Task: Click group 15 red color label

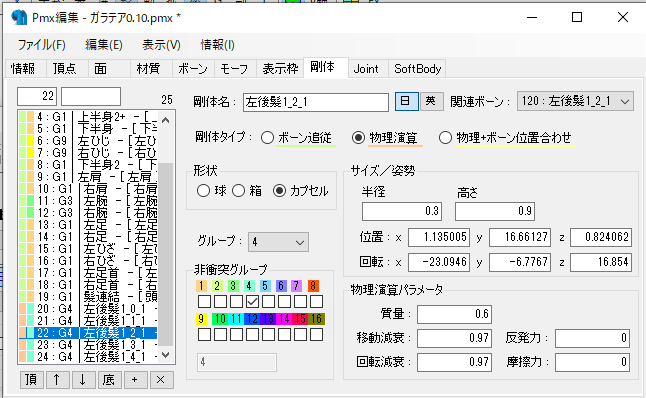Action: 300,318
